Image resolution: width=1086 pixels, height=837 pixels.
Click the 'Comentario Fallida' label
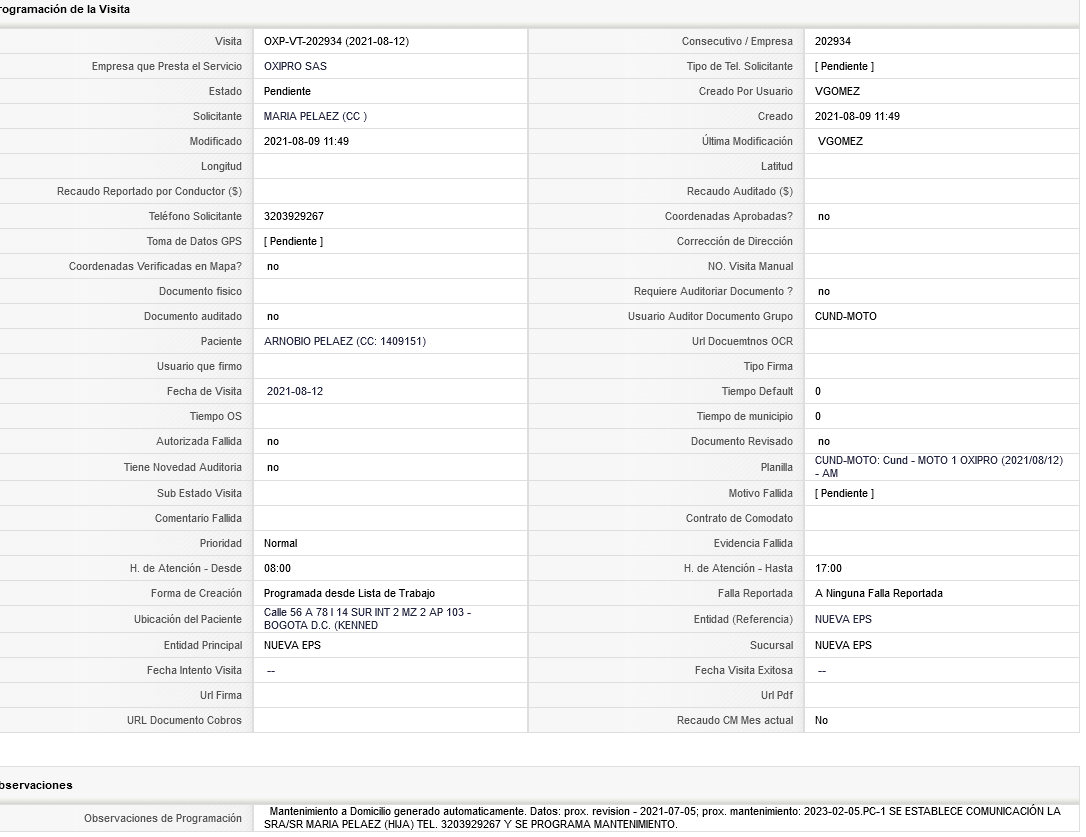(199, 518)
